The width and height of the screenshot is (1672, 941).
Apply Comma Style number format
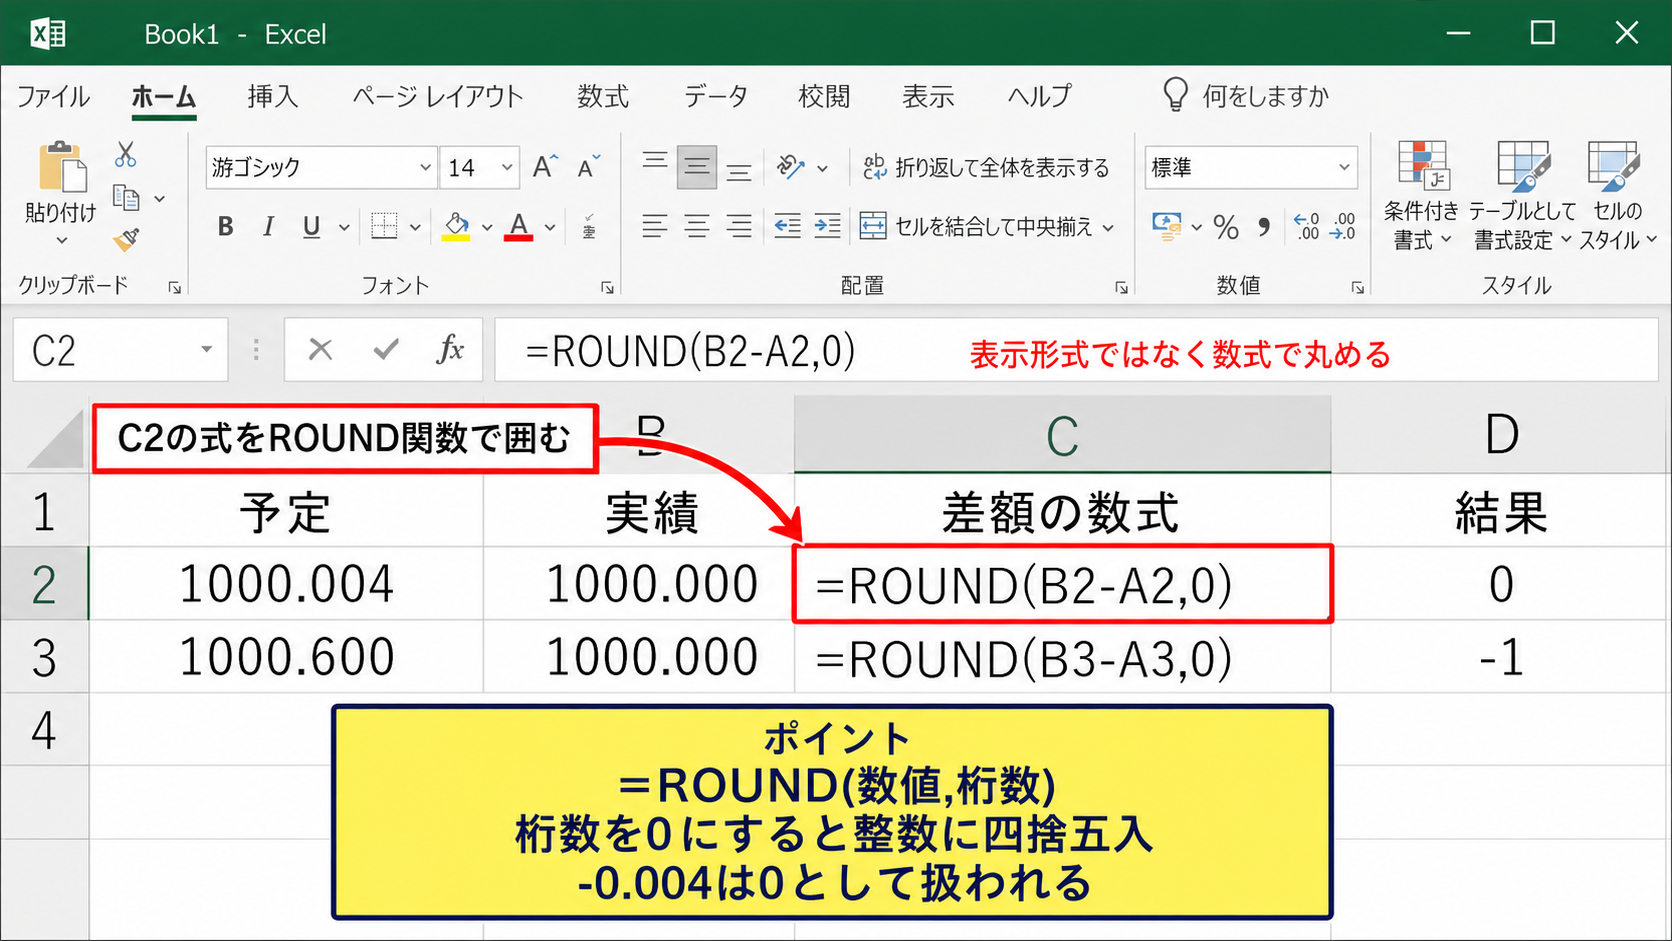tap(1264, 227)
